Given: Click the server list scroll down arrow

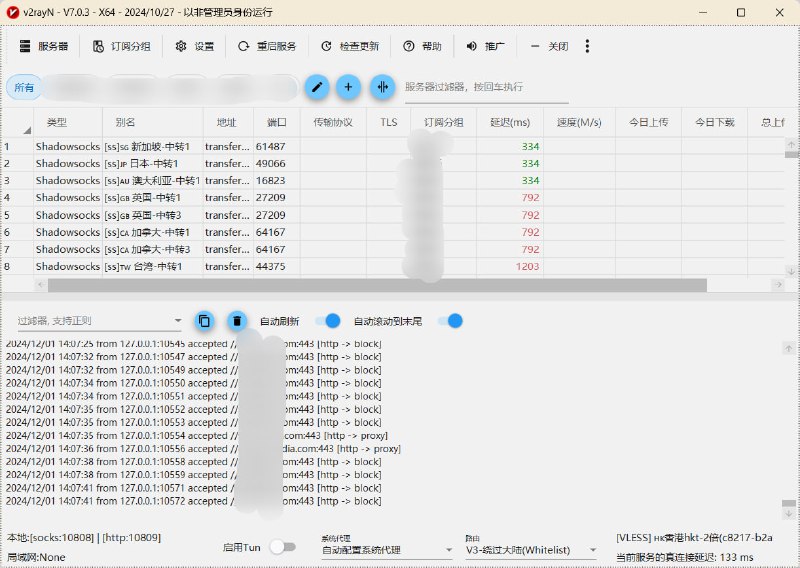Looking at the screenshot, I should click(791, 271).
